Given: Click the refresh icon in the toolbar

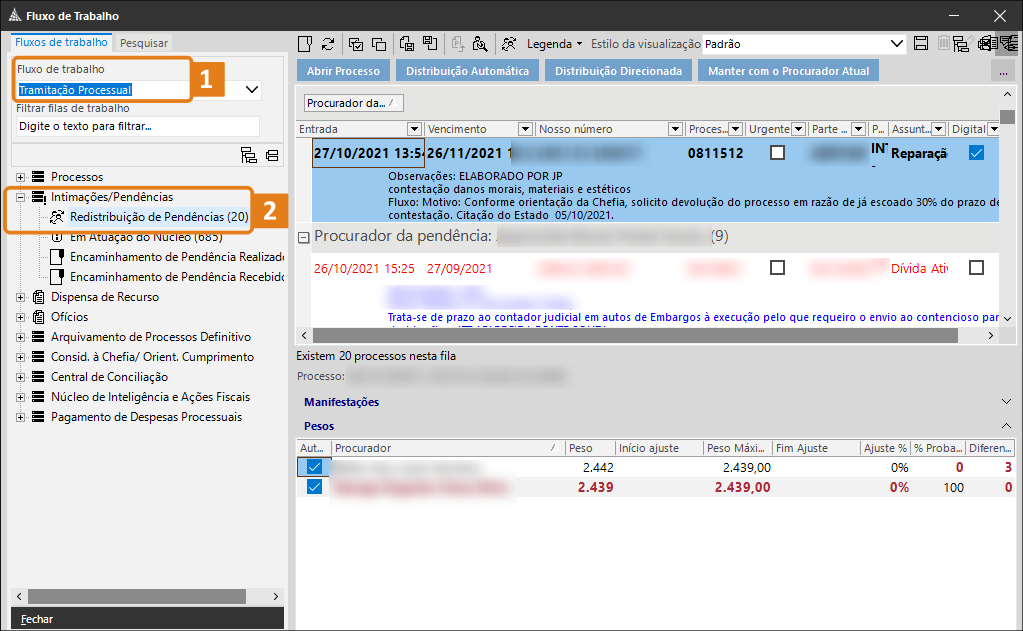Looking at the screenshot, I should tap(328, 44).
